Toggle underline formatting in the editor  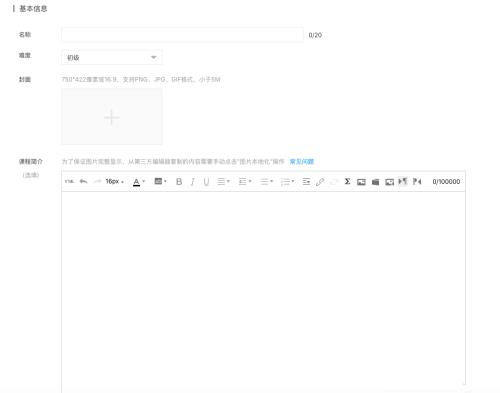click(x=206, y=182)
